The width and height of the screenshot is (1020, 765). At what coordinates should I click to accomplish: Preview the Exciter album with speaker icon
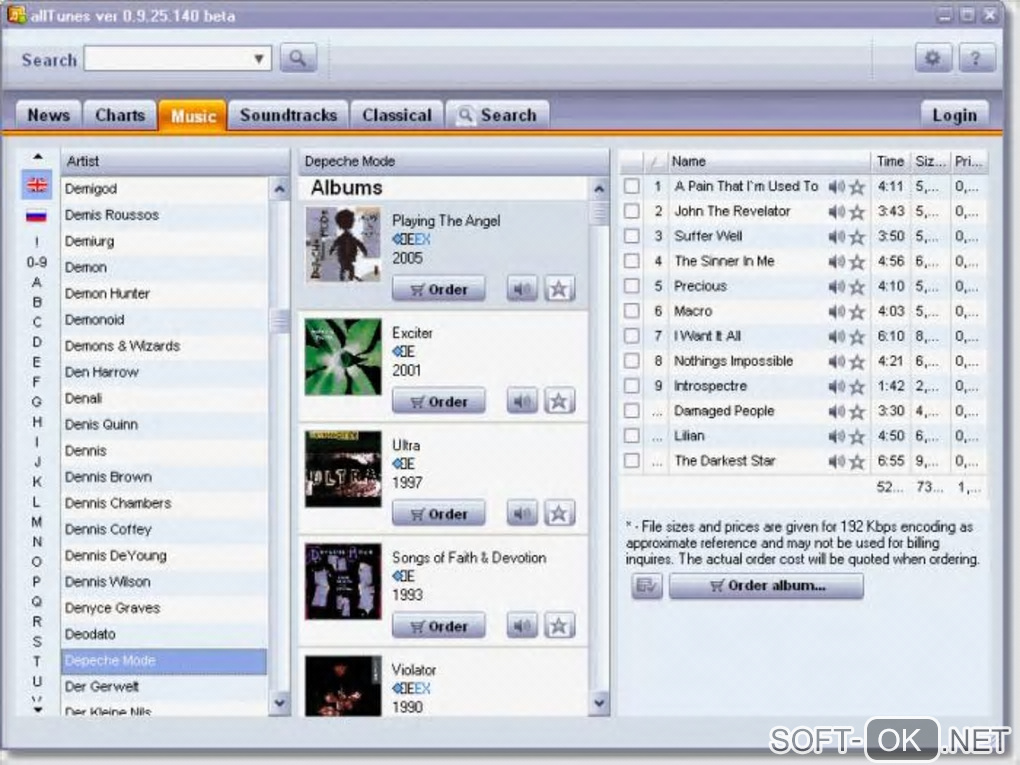tap(522, 401)
